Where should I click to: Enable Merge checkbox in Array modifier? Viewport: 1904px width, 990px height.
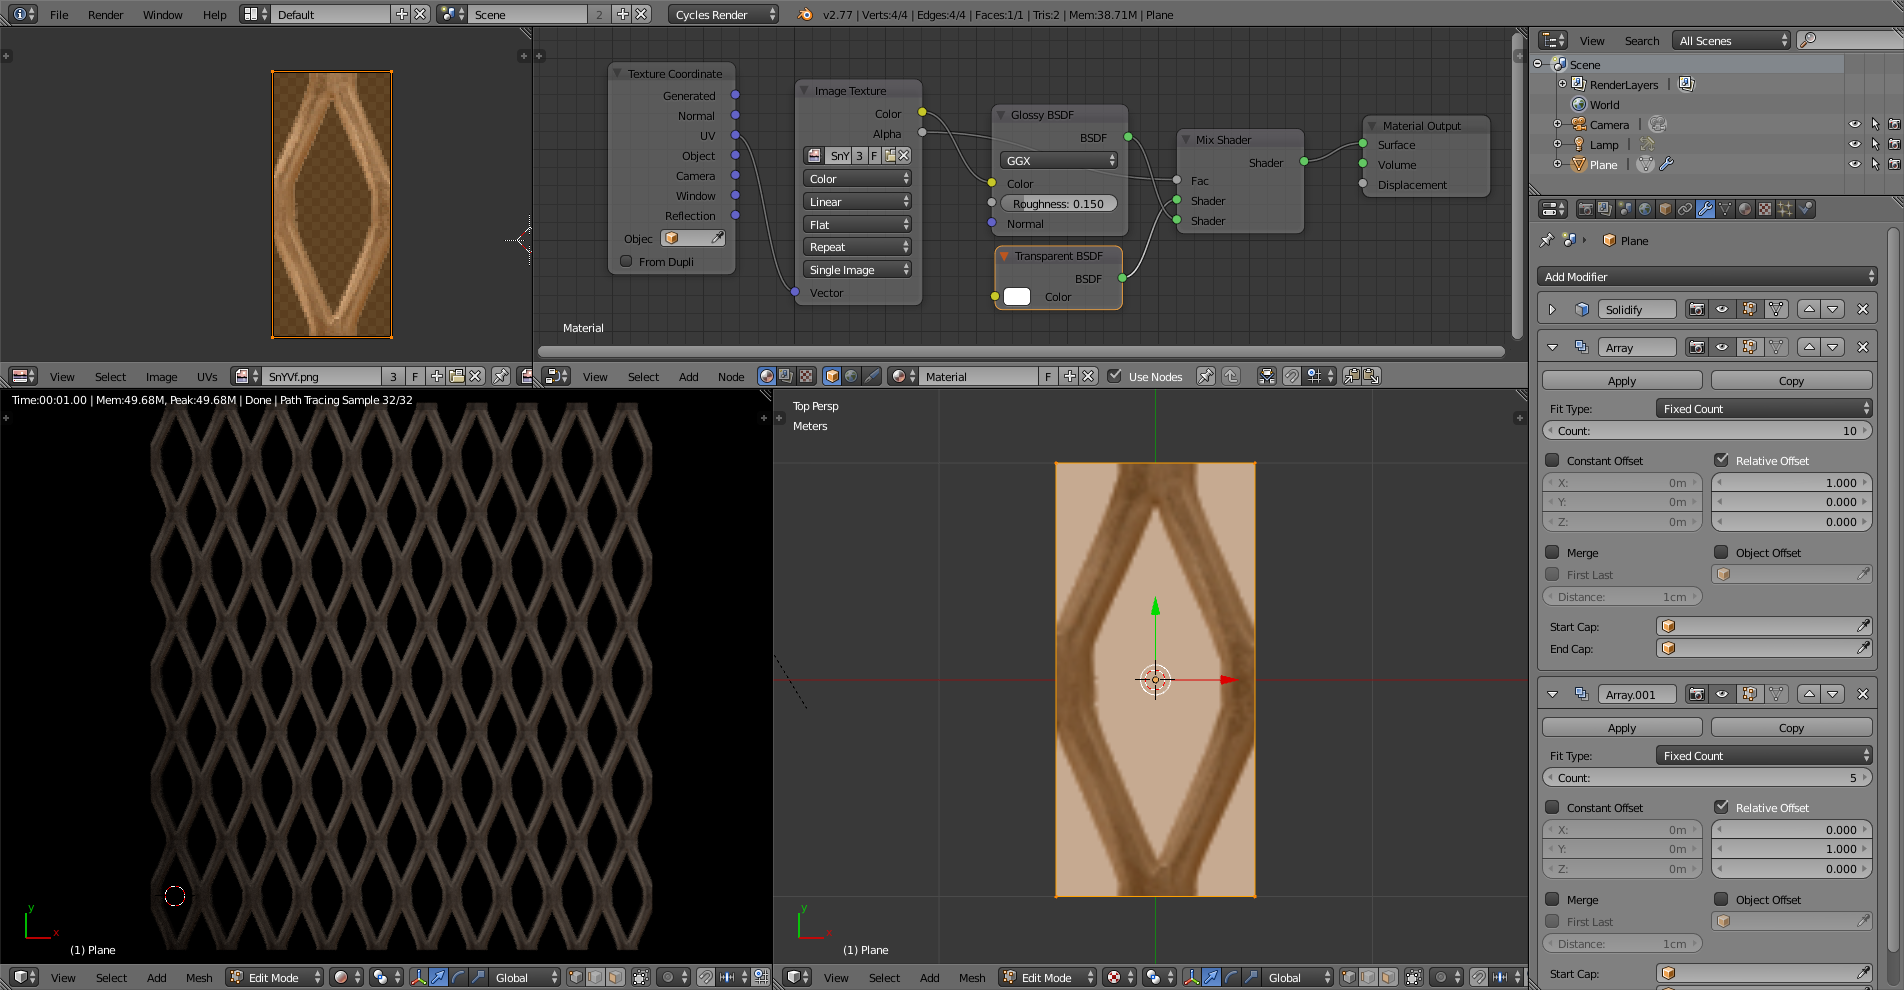(x=1552, y=552)
